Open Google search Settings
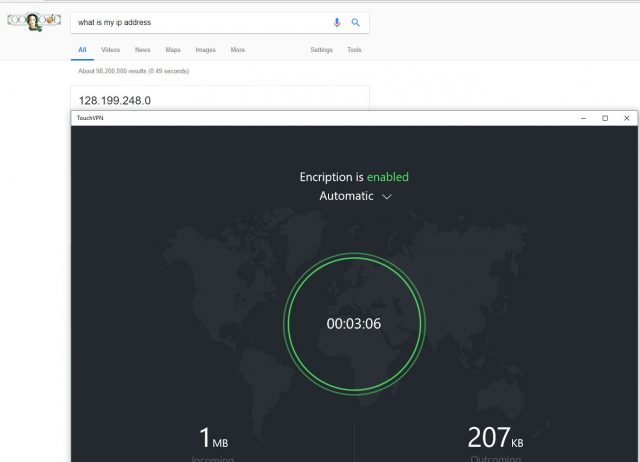The image size is (640, 462). click(x=321, y=50)
